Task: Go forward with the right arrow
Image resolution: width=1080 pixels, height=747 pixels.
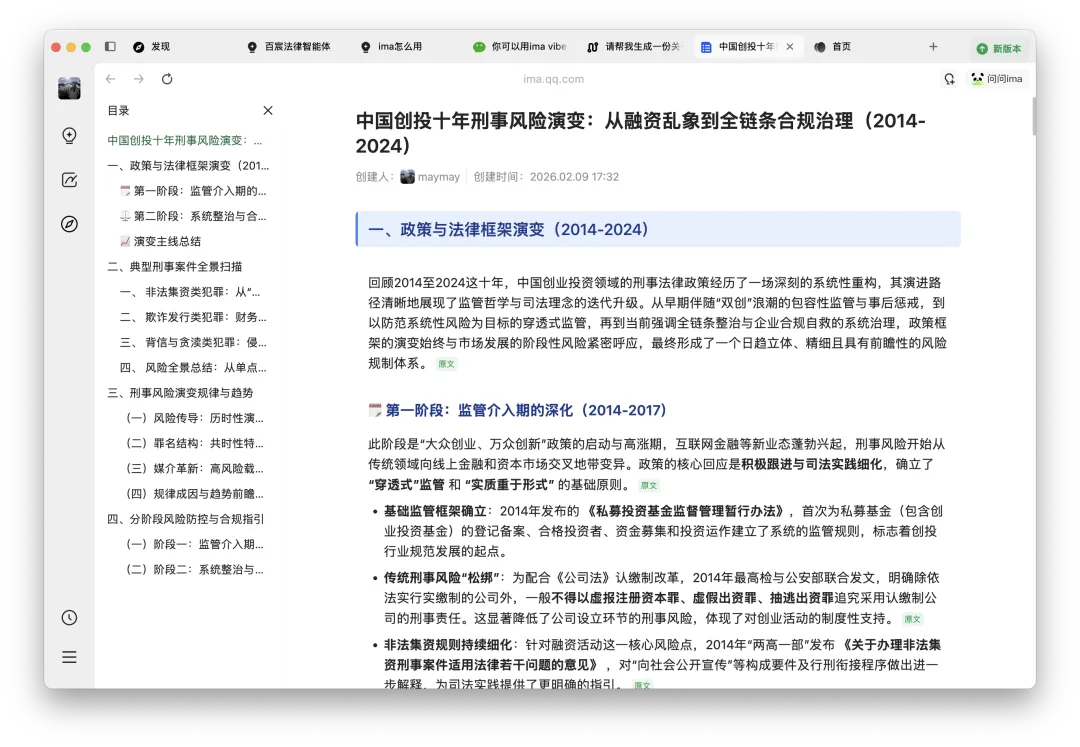Action: tap(138, 79)
